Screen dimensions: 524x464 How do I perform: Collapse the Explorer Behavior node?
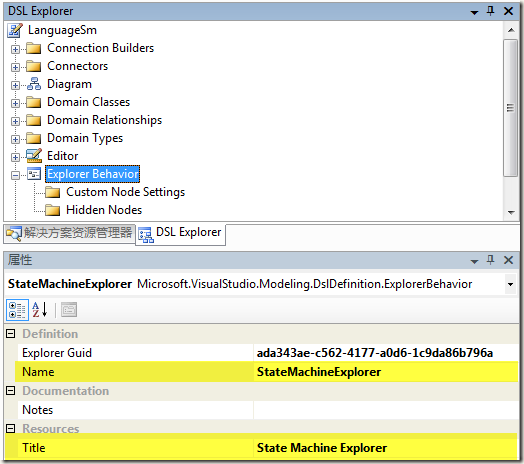click(x=15, y=175)
